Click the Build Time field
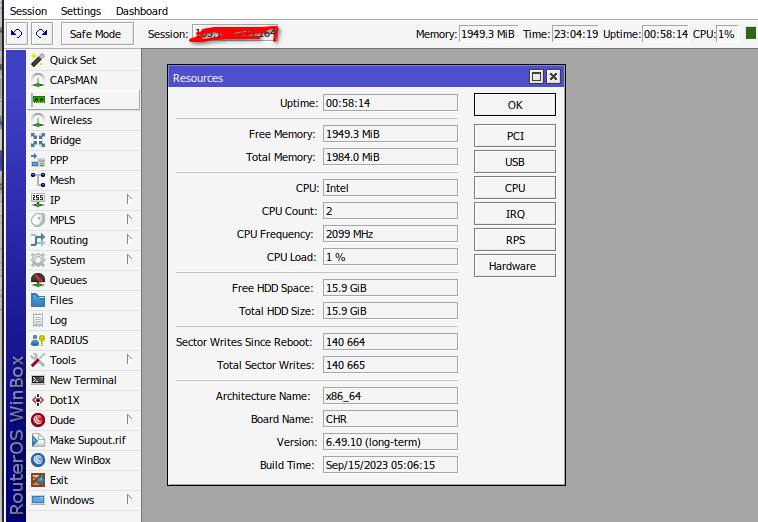758x522 pixels. tap(390, 465)
